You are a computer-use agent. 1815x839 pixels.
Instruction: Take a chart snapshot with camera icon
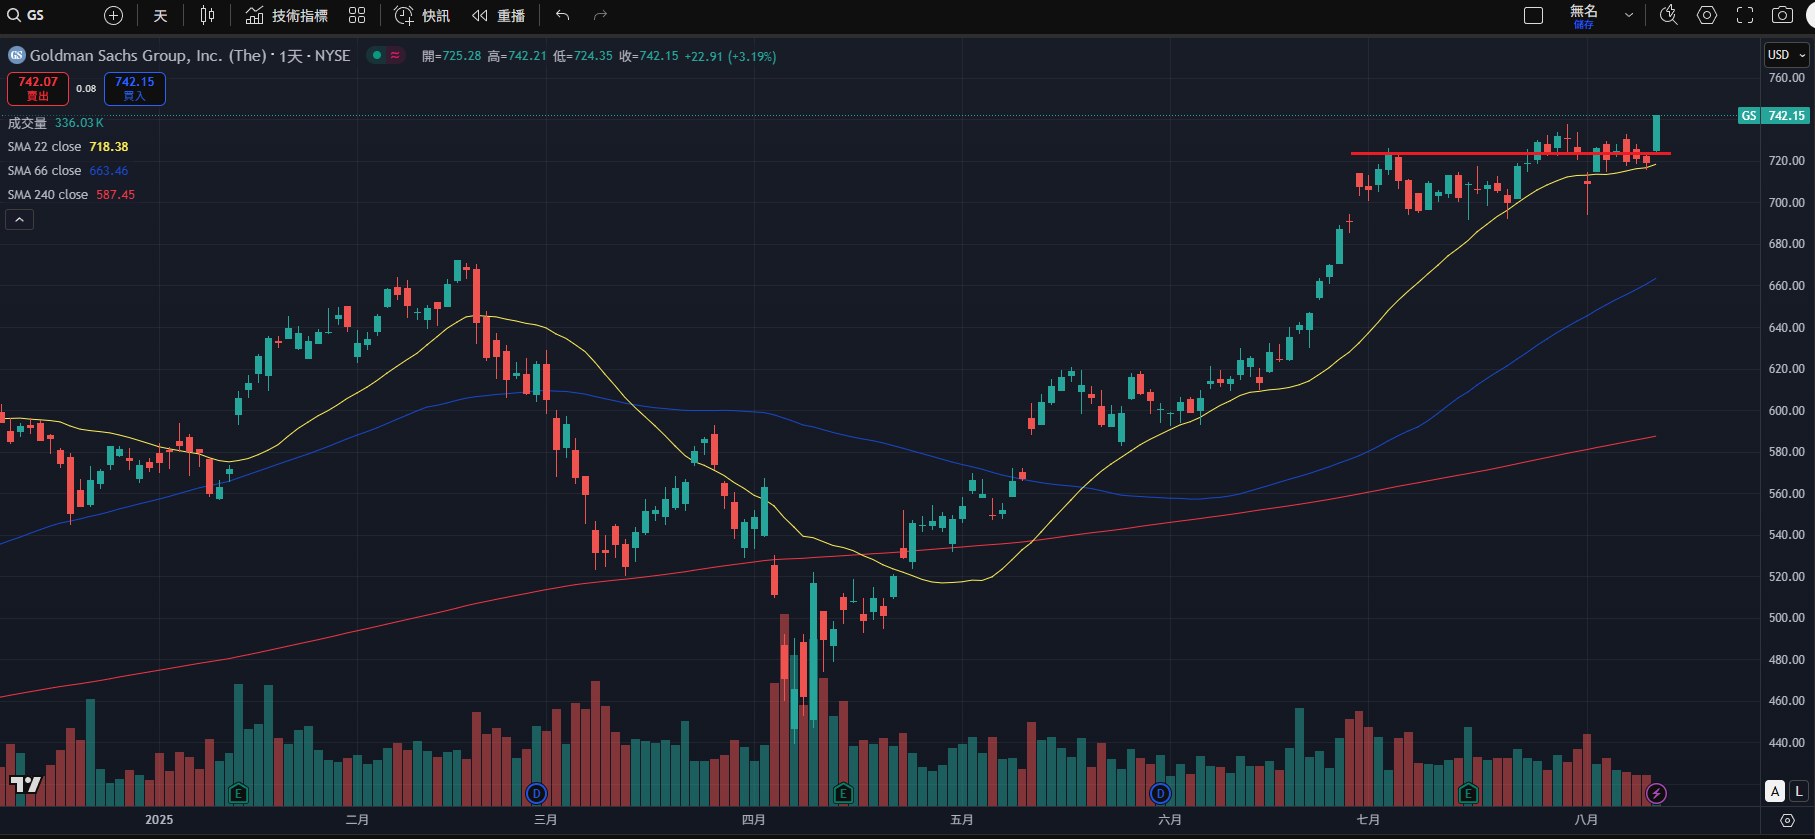click(1782, 15)
